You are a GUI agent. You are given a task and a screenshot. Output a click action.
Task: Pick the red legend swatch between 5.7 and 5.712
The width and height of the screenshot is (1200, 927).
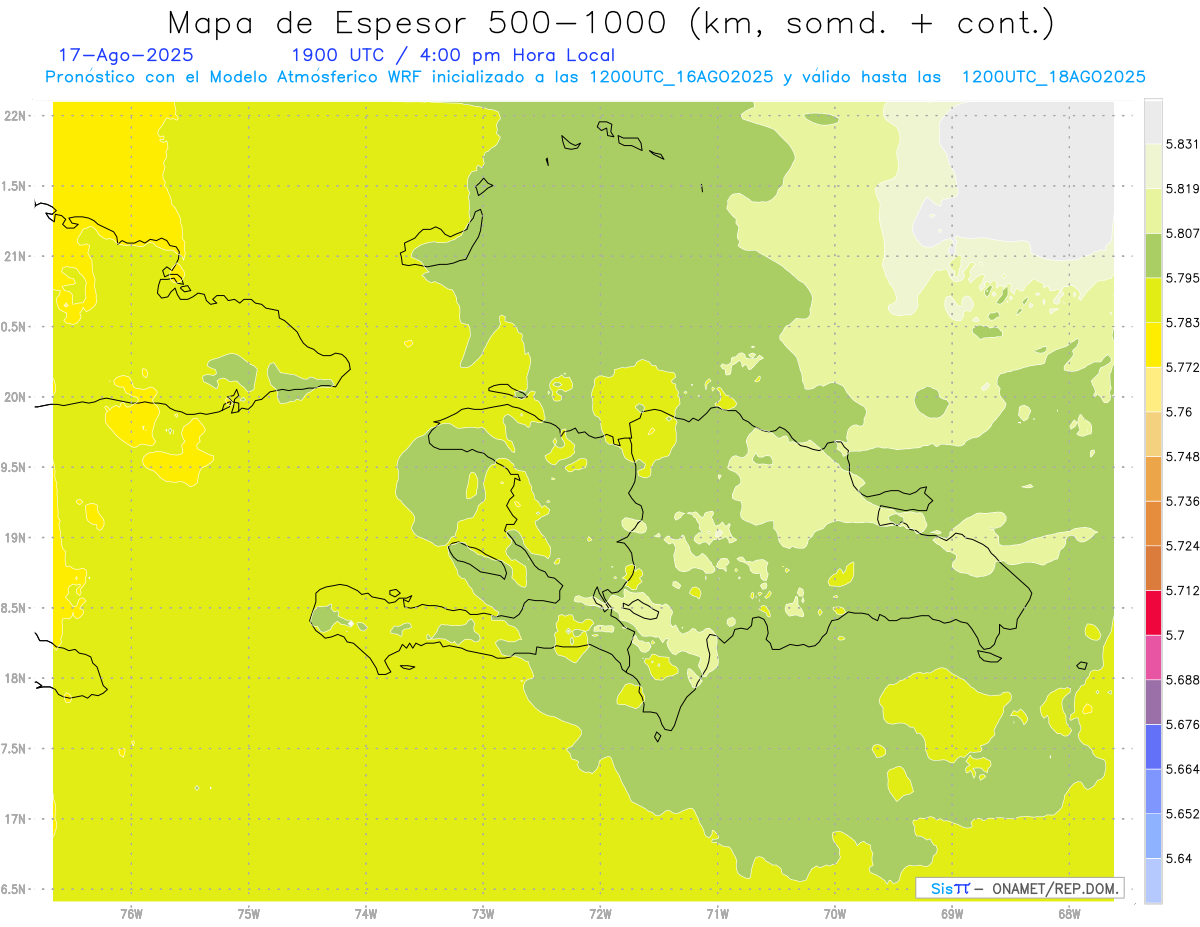tap(1153, 613)
